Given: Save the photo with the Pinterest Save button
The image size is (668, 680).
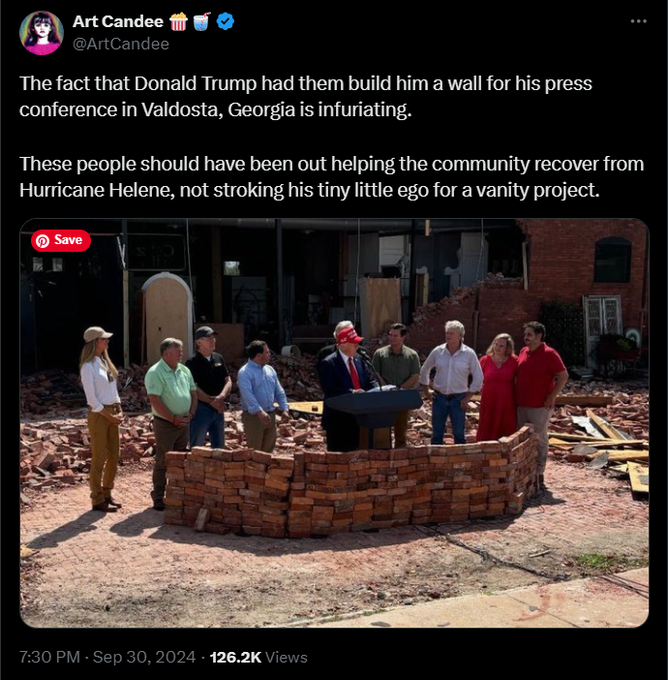Looking at the screenshot, I should point(61,241).
